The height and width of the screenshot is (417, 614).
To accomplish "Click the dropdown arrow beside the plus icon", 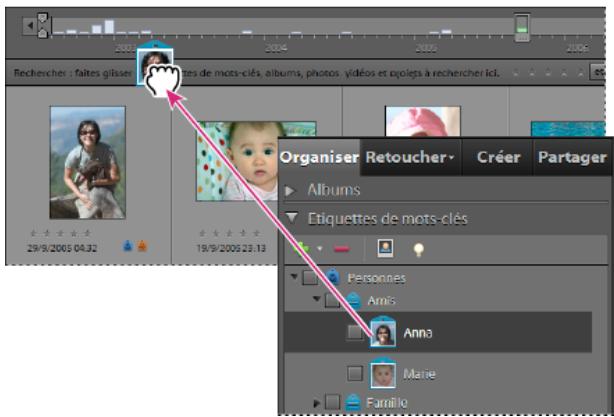I will pos(320,249).
